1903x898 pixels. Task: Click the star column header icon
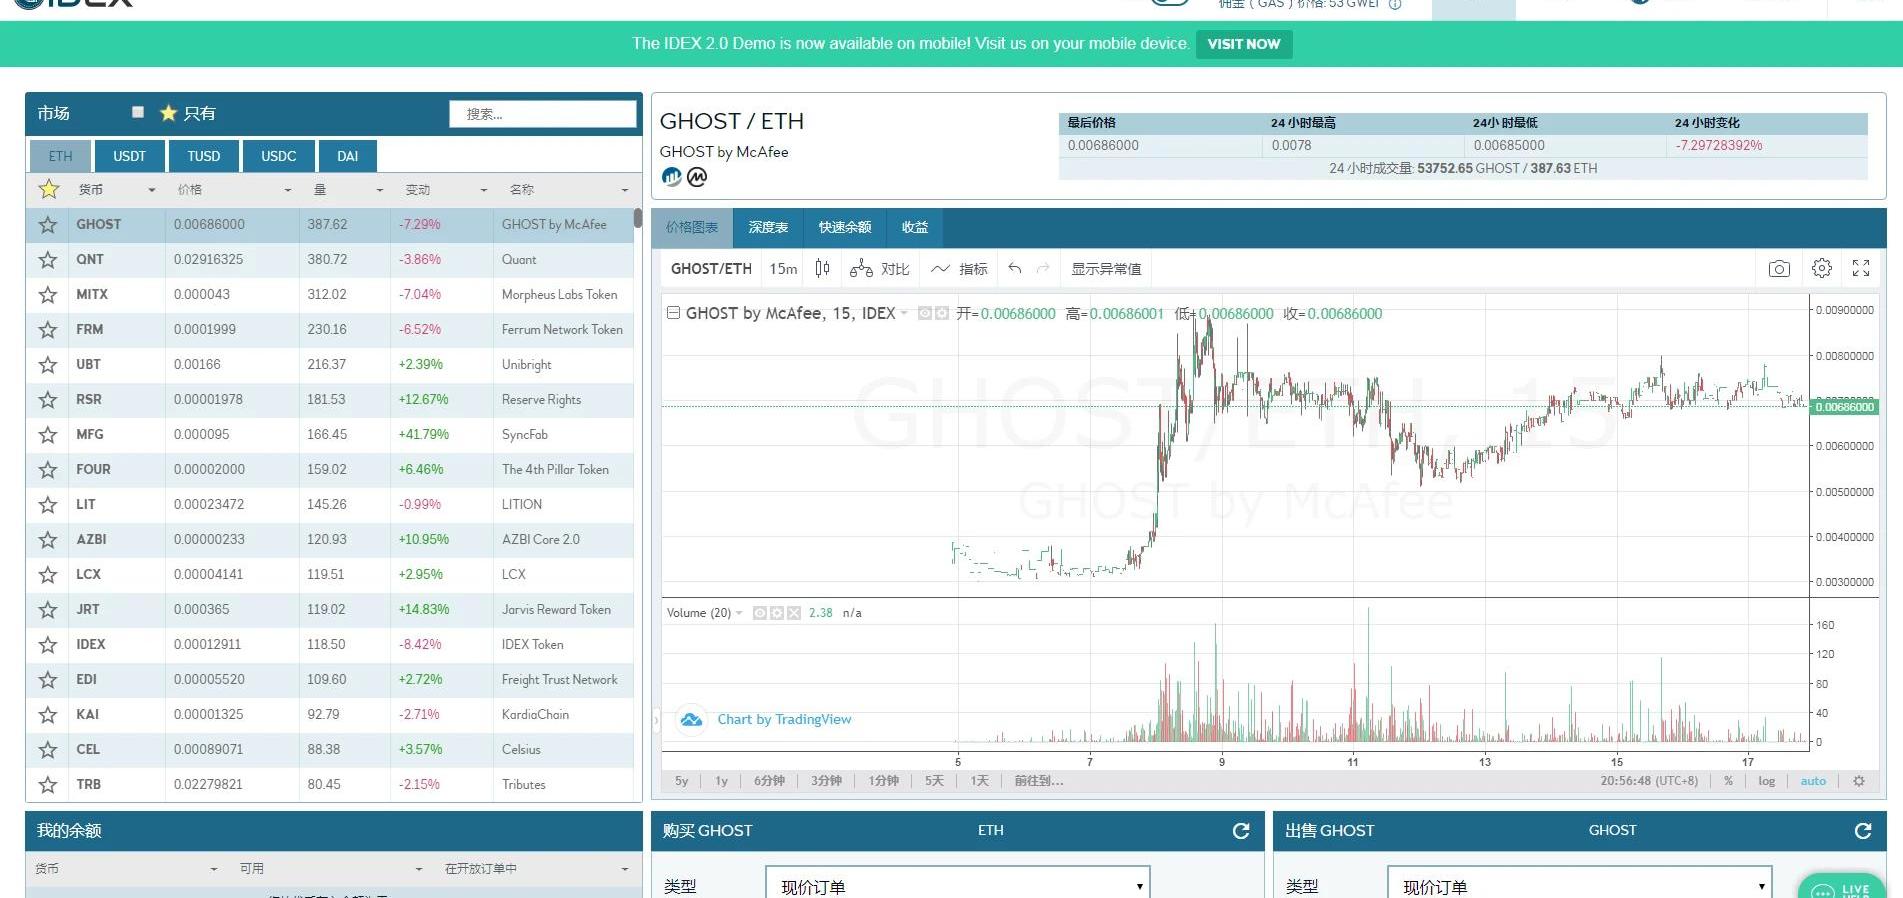tap(48, 189)
